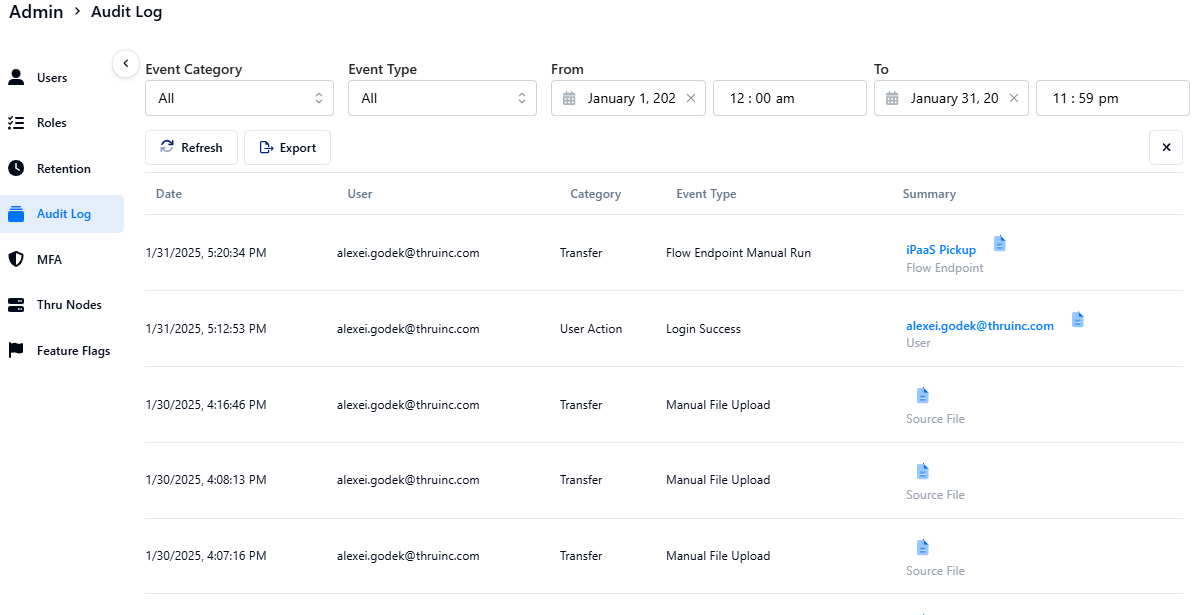Refresh the audit log list
The width and height of the screenshot is (1196, 615).
(x=191, y=148)
